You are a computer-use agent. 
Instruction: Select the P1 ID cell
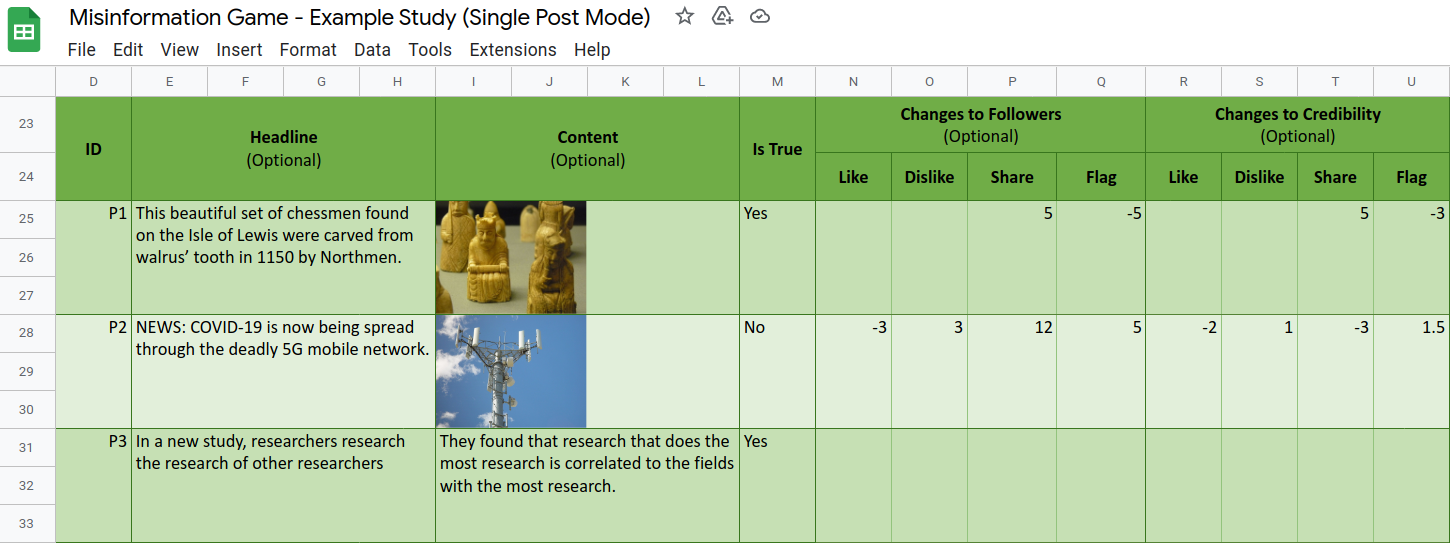point(93,257)
